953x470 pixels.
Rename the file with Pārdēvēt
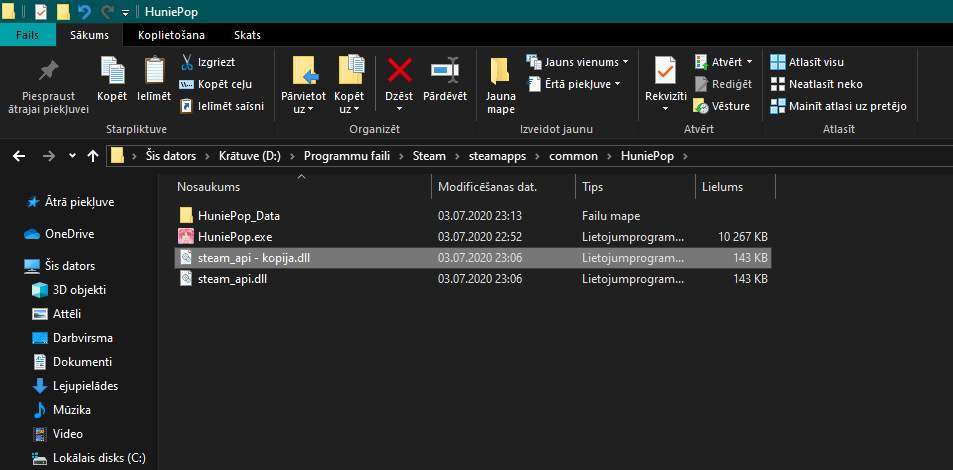pyautogui.click(x=445, y=80)
